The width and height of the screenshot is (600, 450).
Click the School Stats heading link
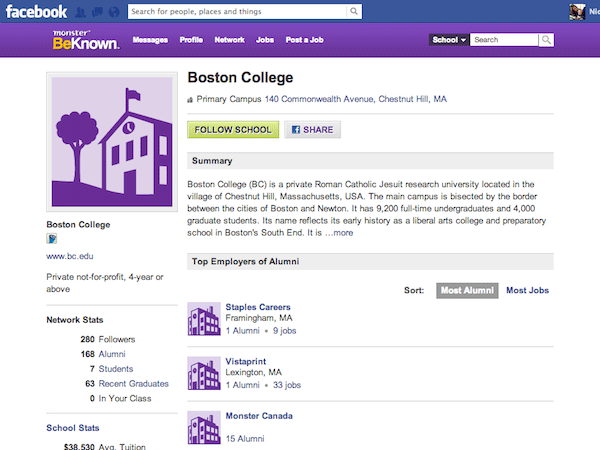[x=73, y=428]
